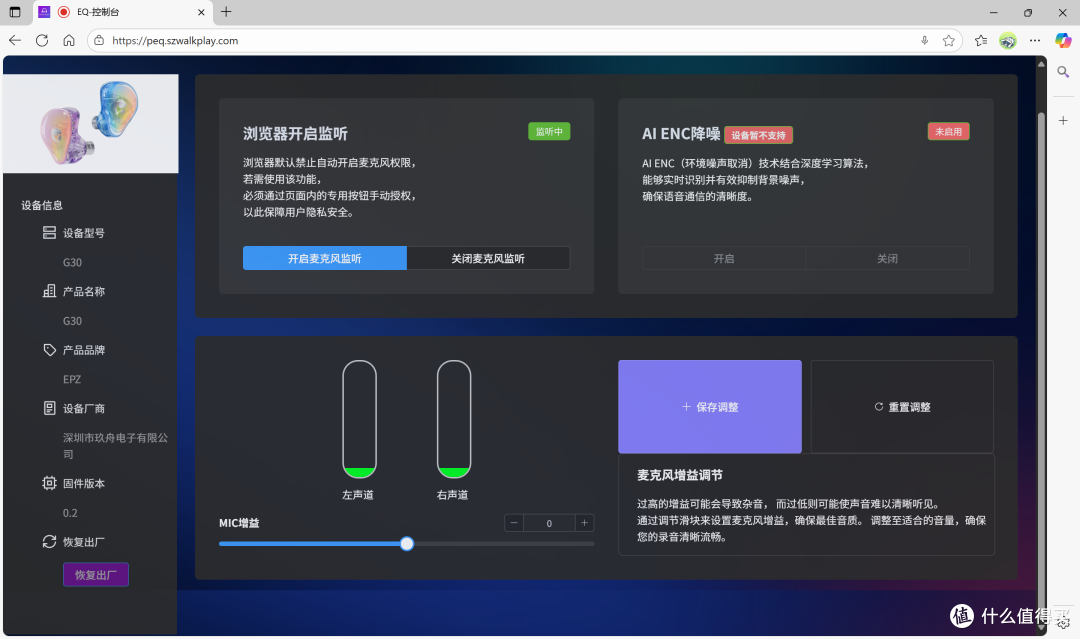Open the favorites list icon
Screen dimensions: 1080x639
981,41
